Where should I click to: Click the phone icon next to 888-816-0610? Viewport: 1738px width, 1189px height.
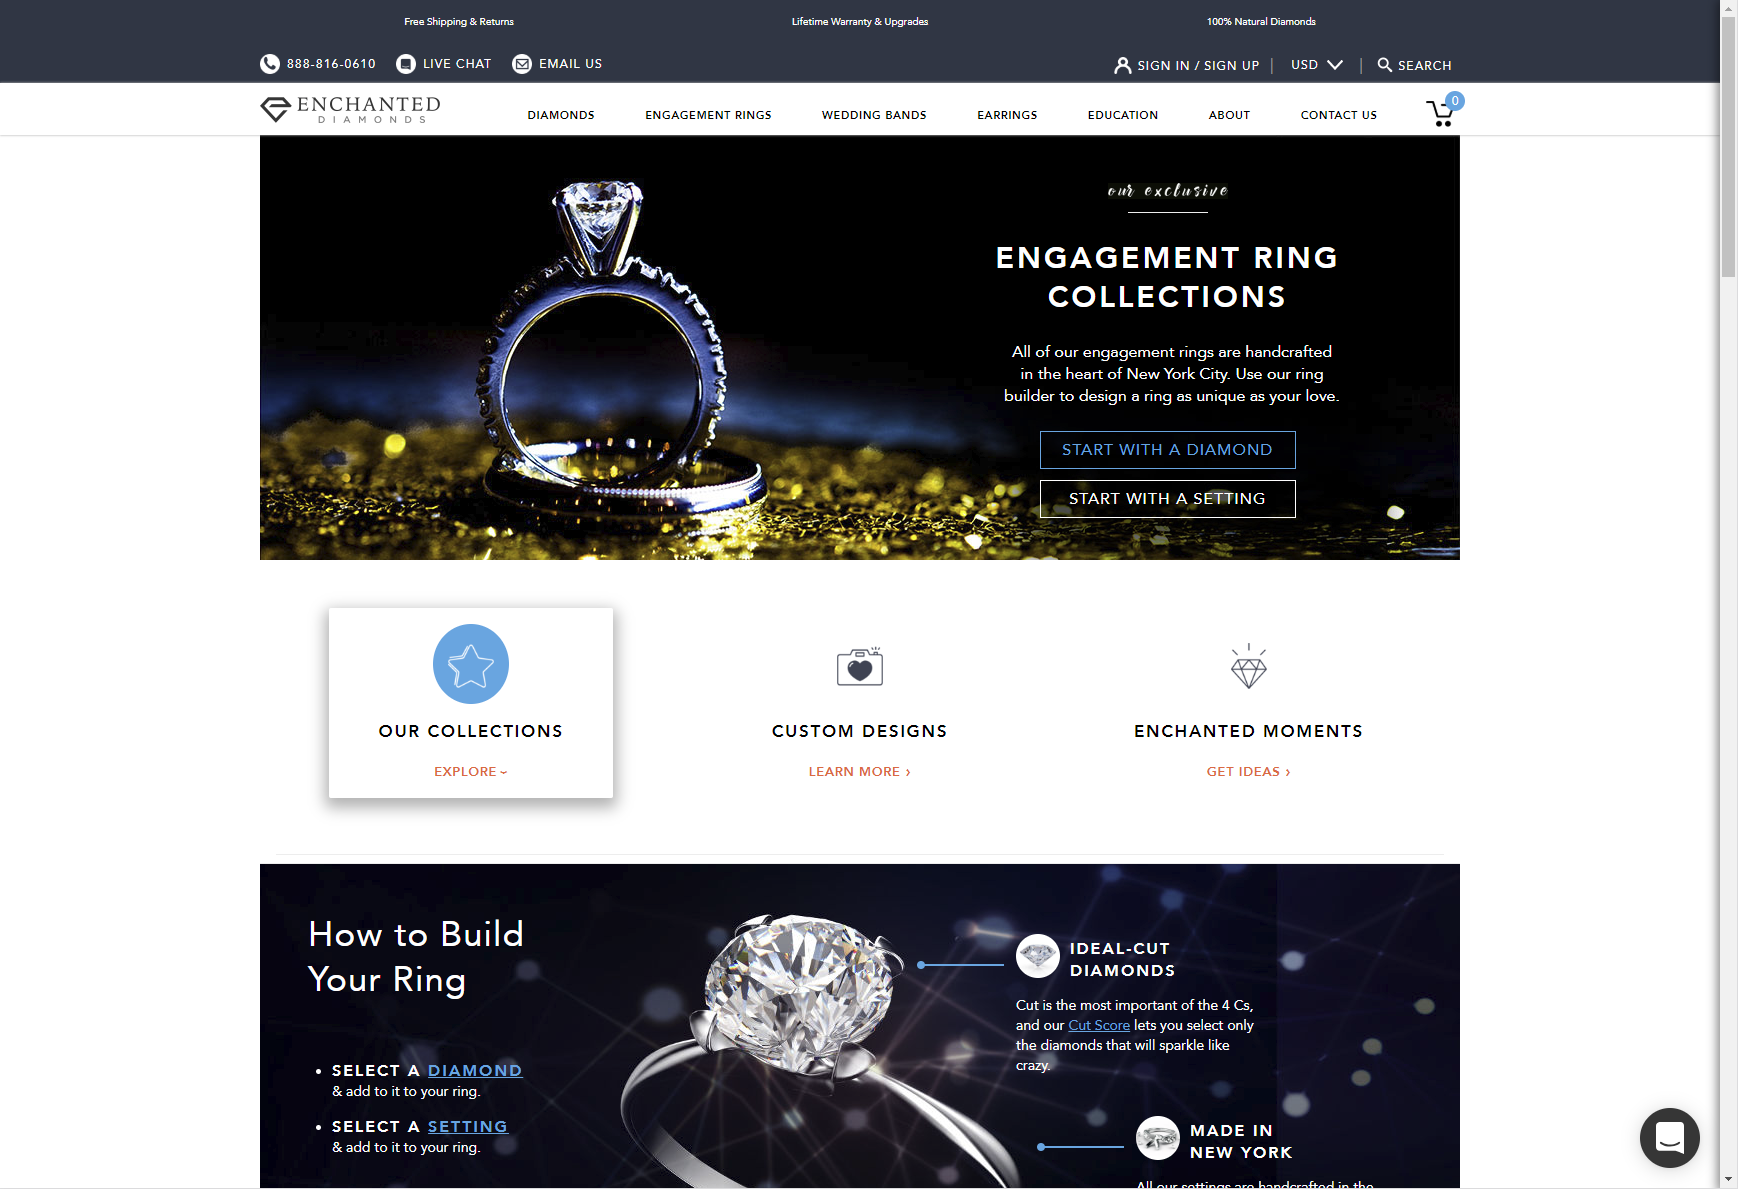click(x=270, y=64)
